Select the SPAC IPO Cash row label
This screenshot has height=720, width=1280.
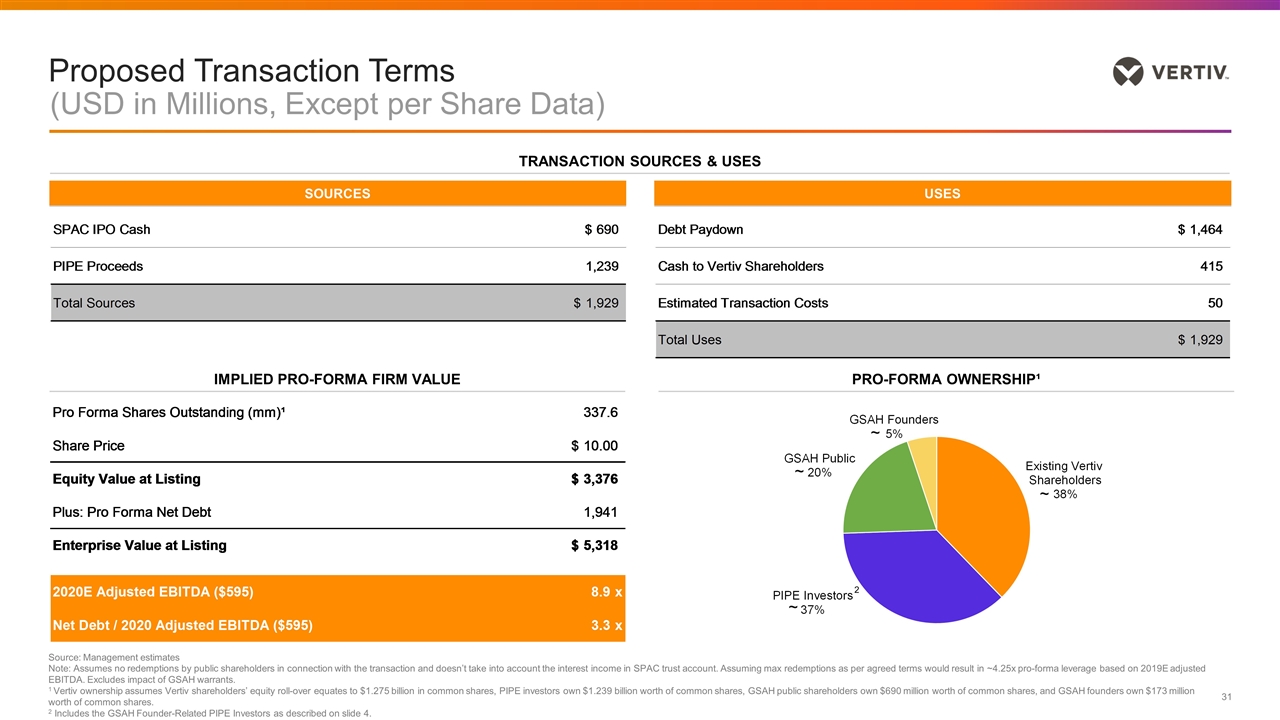pos(101,230)
